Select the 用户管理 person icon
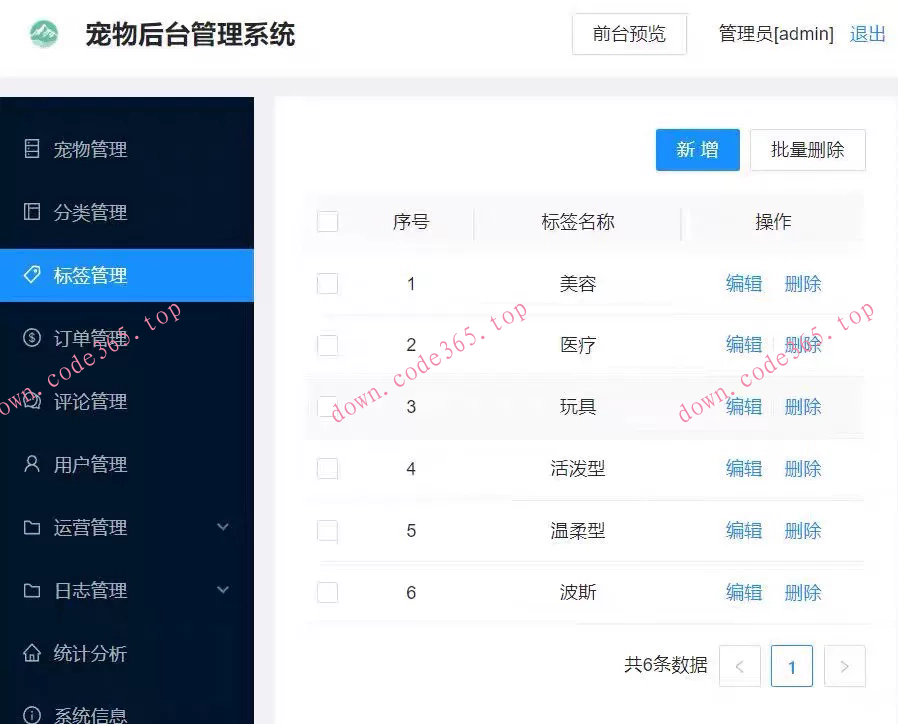 pyautogui.click(x=33, y=464)
